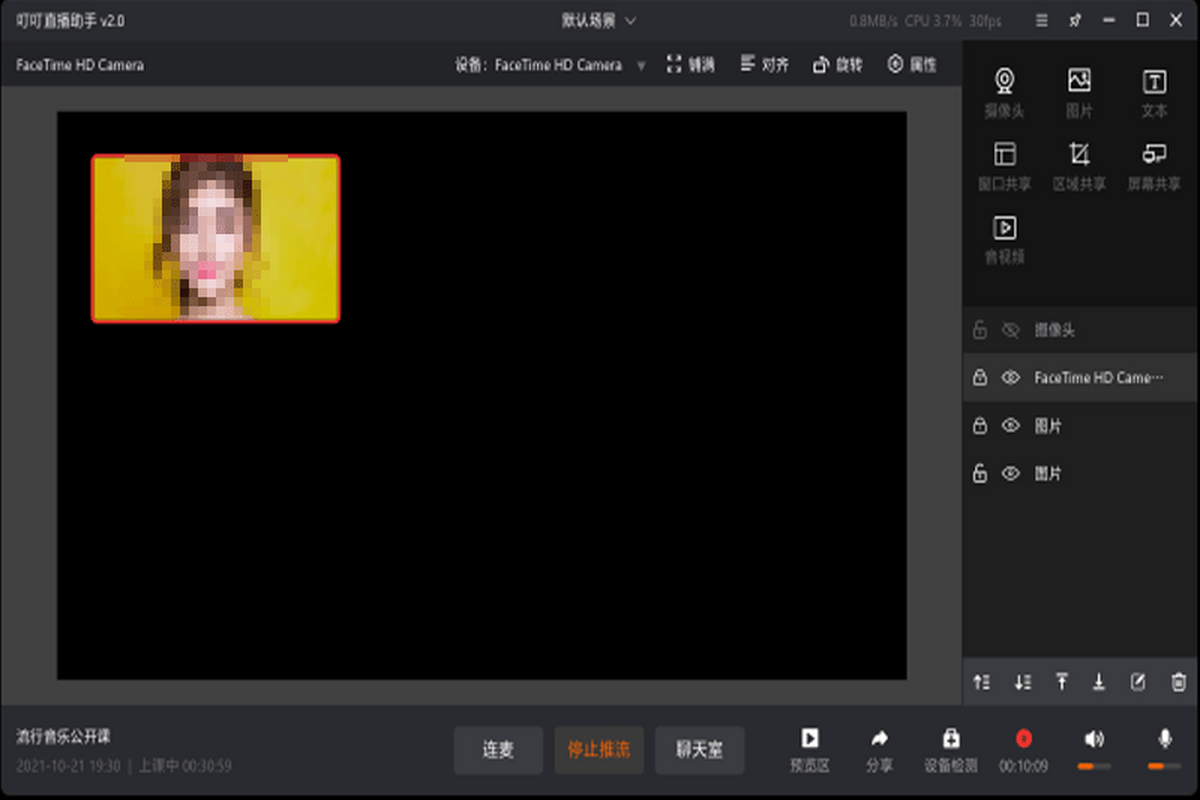Edit the selected layer
The width and height of the screenshot is (1200, 800).
pyautogui.click(x=1138, y=682)
